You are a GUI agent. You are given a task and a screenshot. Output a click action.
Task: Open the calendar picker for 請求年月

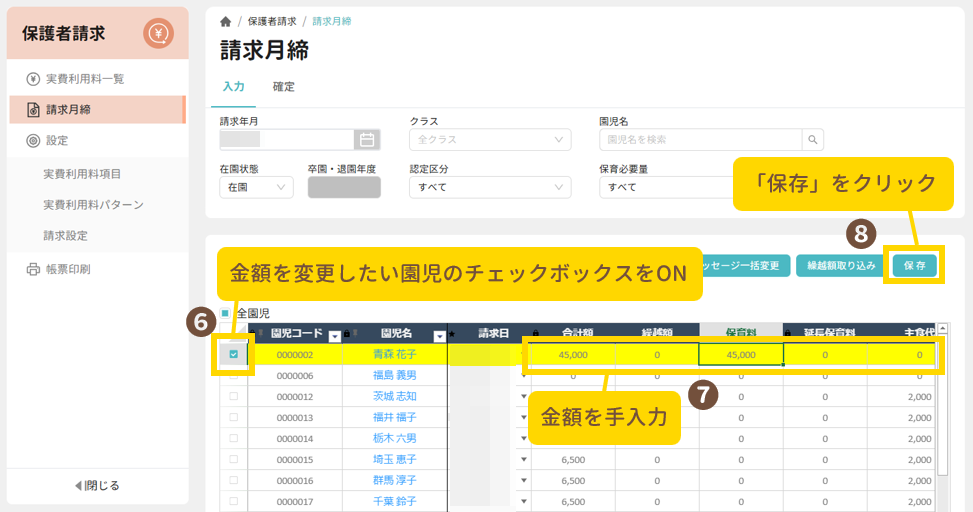tap(367, 140)
